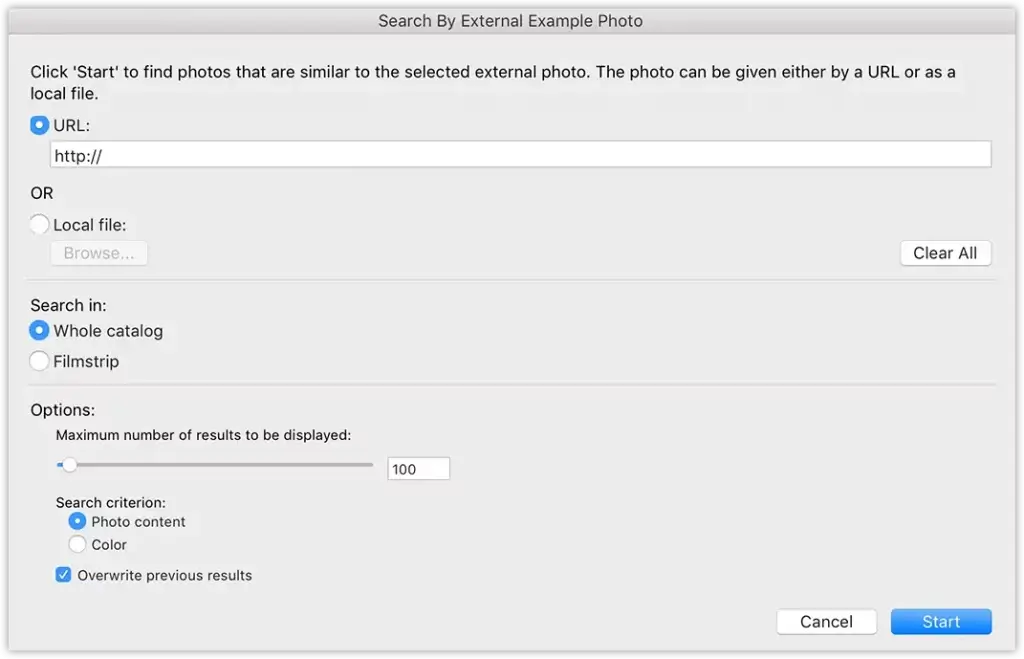Click the maximum results slider handle
The height and width of the screenshot is (659, 1024).
(x=69, y=465)
